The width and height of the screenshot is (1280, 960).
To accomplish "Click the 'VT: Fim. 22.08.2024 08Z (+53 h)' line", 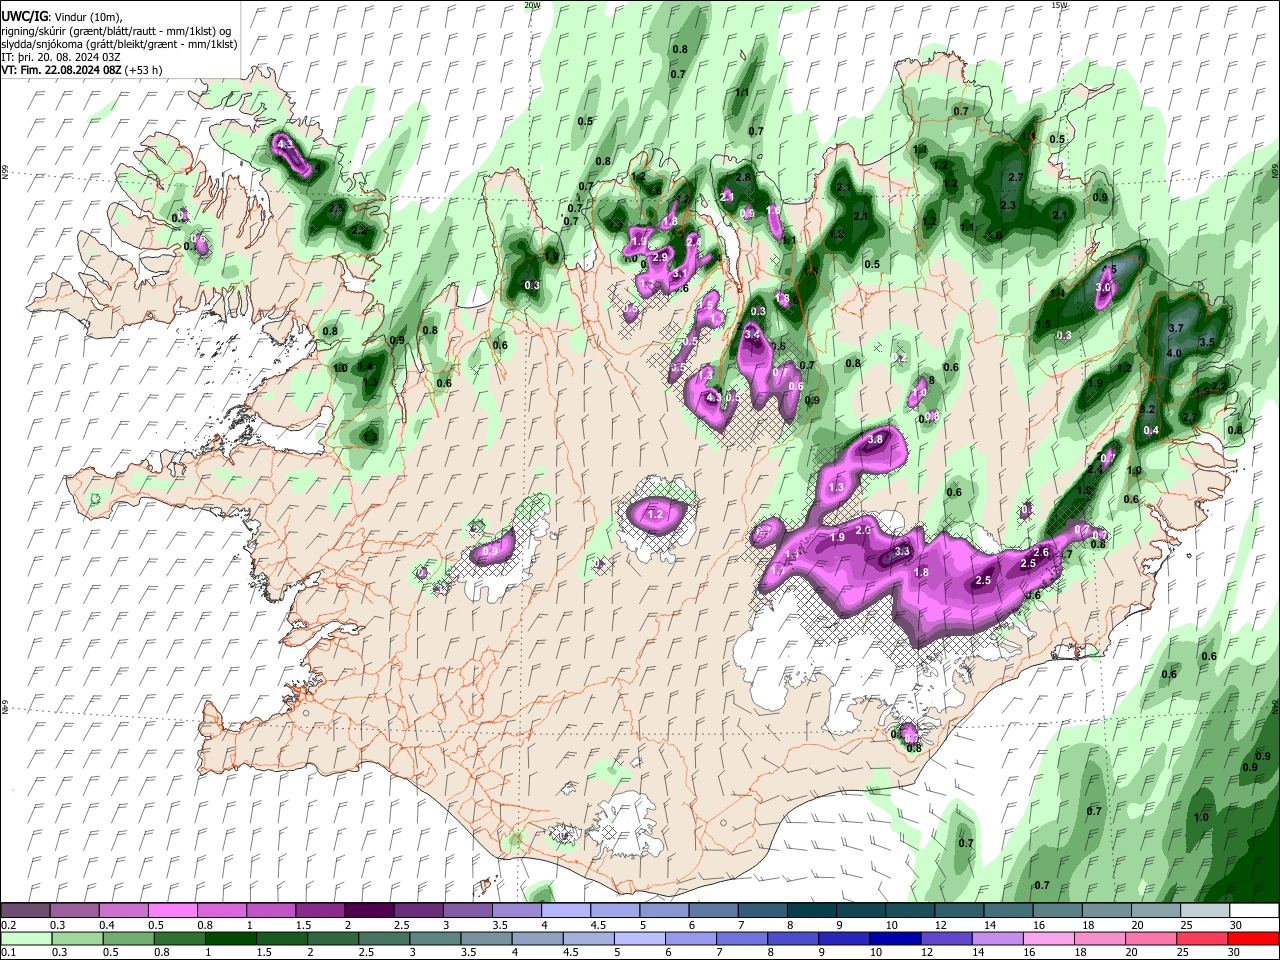I will tap(82, 70).
